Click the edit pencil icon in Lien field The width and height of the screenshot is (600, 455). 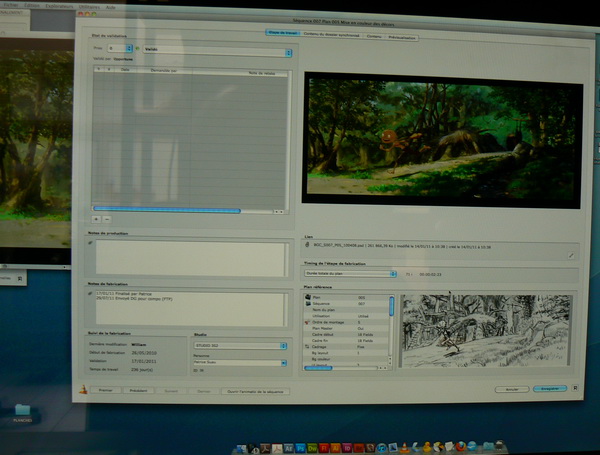571,255
